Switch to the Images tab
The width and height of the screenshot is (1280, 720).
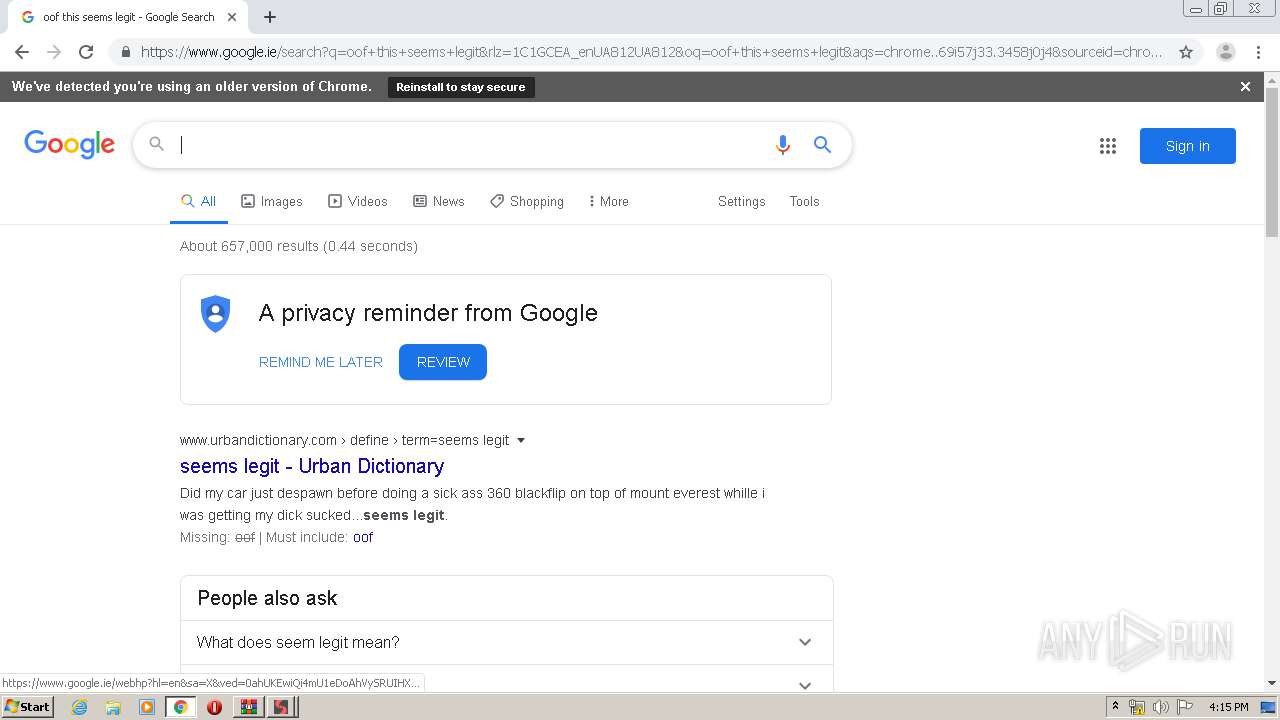click(x=272, y=201)
